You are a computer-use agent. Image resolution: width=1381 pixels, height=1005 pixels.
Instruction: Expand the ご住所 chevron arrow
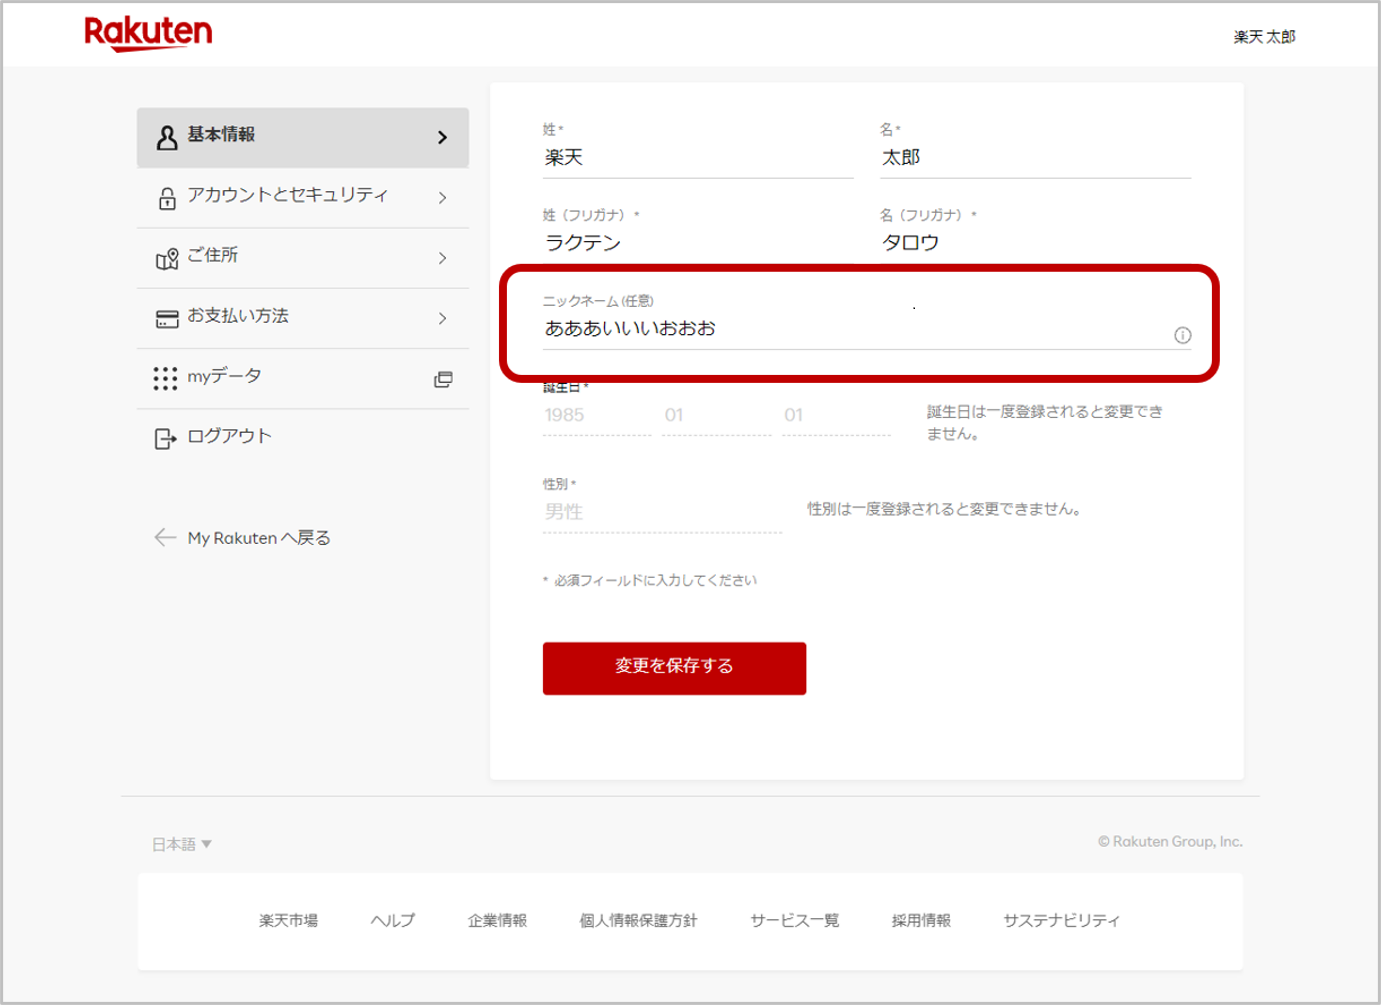442,258
